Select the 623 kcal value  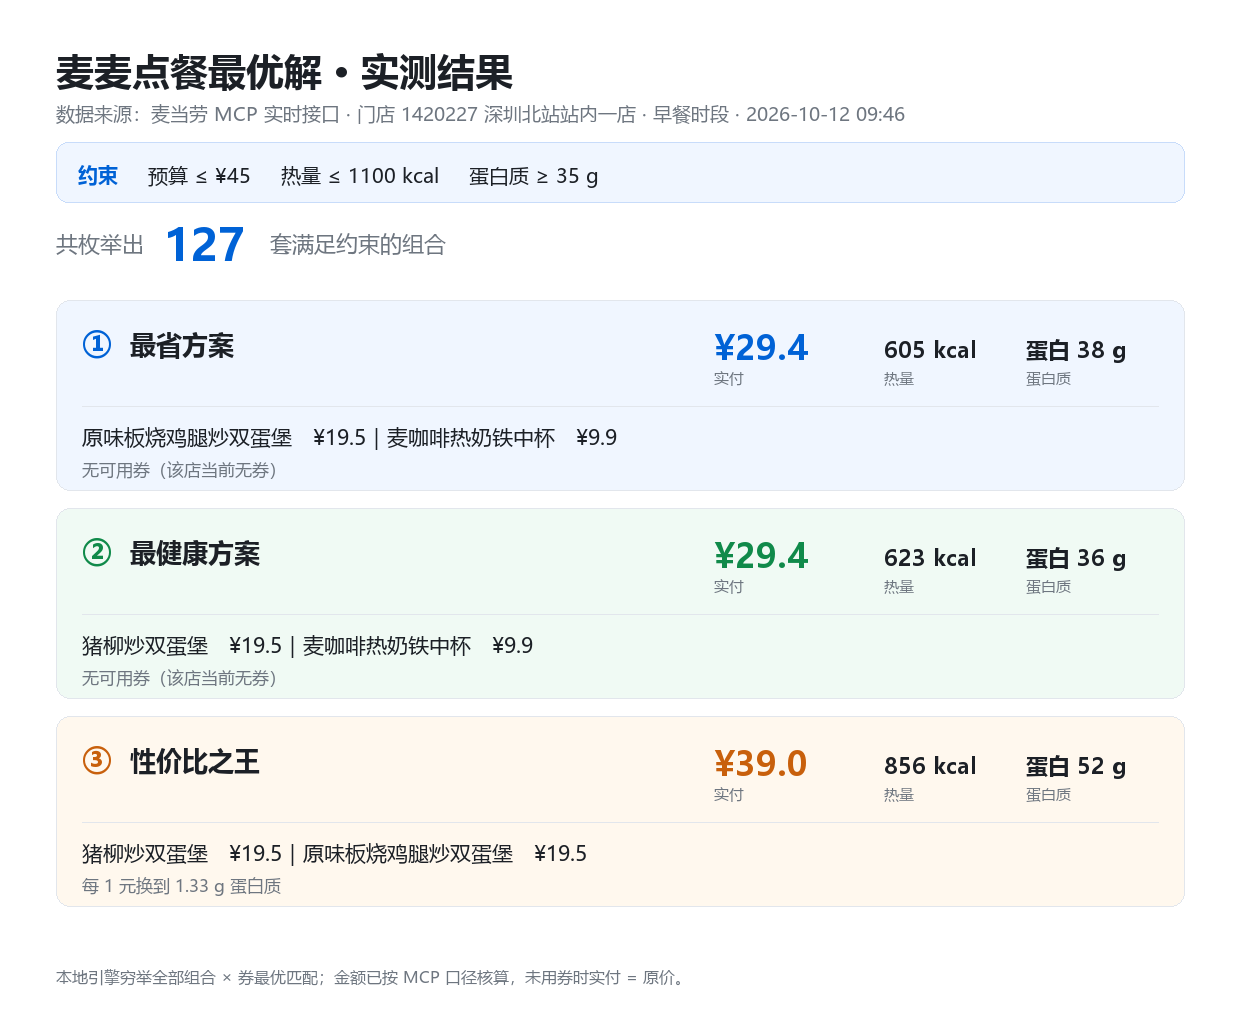coord(930,558)
